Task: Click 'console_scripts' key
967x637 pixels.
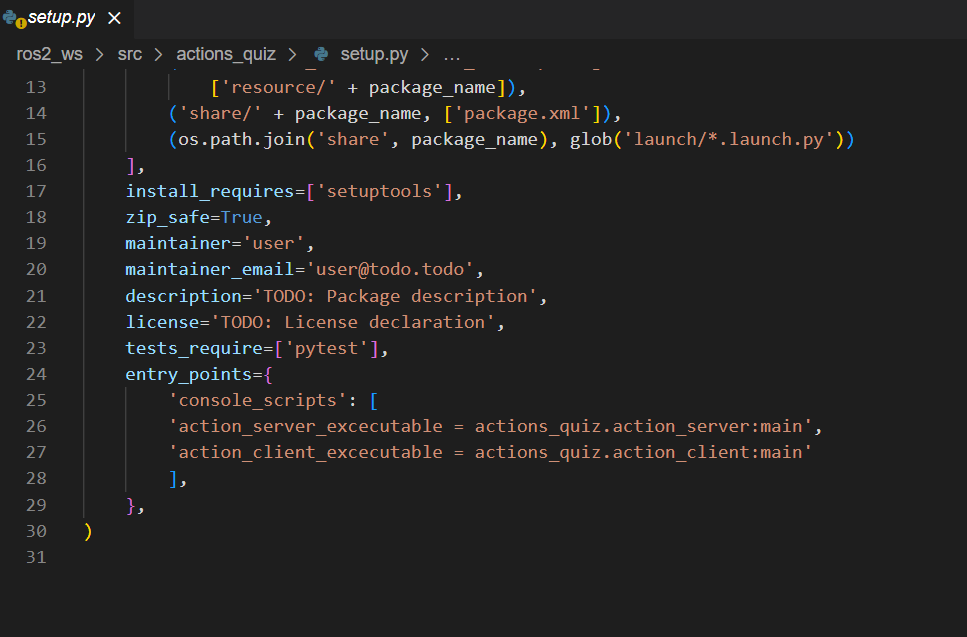Action: coord(257,401)
